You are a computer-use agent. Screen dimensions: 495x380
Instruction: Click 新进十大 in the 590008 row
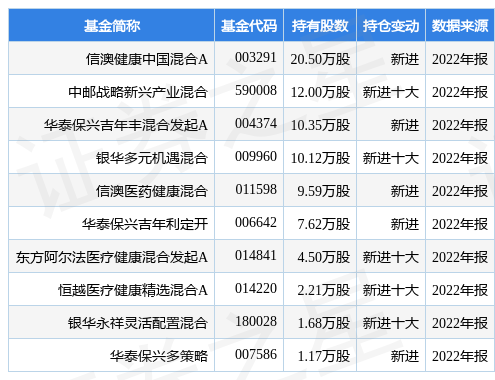[391, 92]
